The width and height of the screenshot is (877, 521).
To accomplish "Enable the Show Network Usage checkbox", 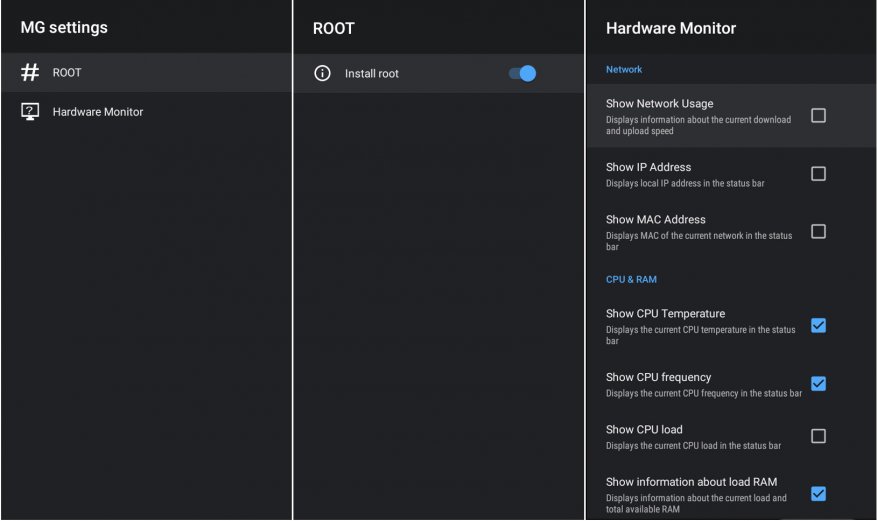I will click(x=818, y=116).
